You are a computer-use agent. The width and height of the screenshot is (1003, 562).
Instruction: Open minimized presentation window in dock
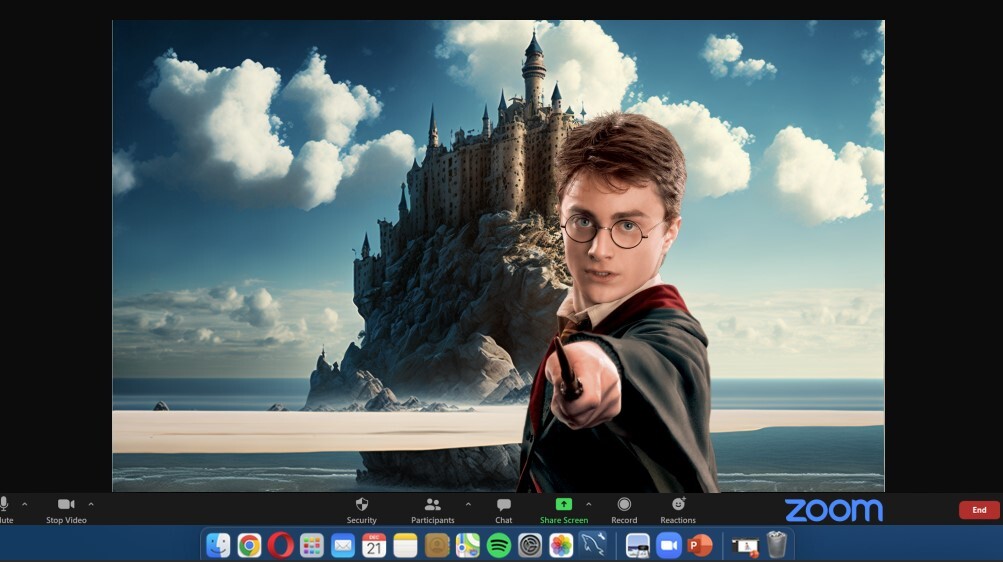coord(745,546)
